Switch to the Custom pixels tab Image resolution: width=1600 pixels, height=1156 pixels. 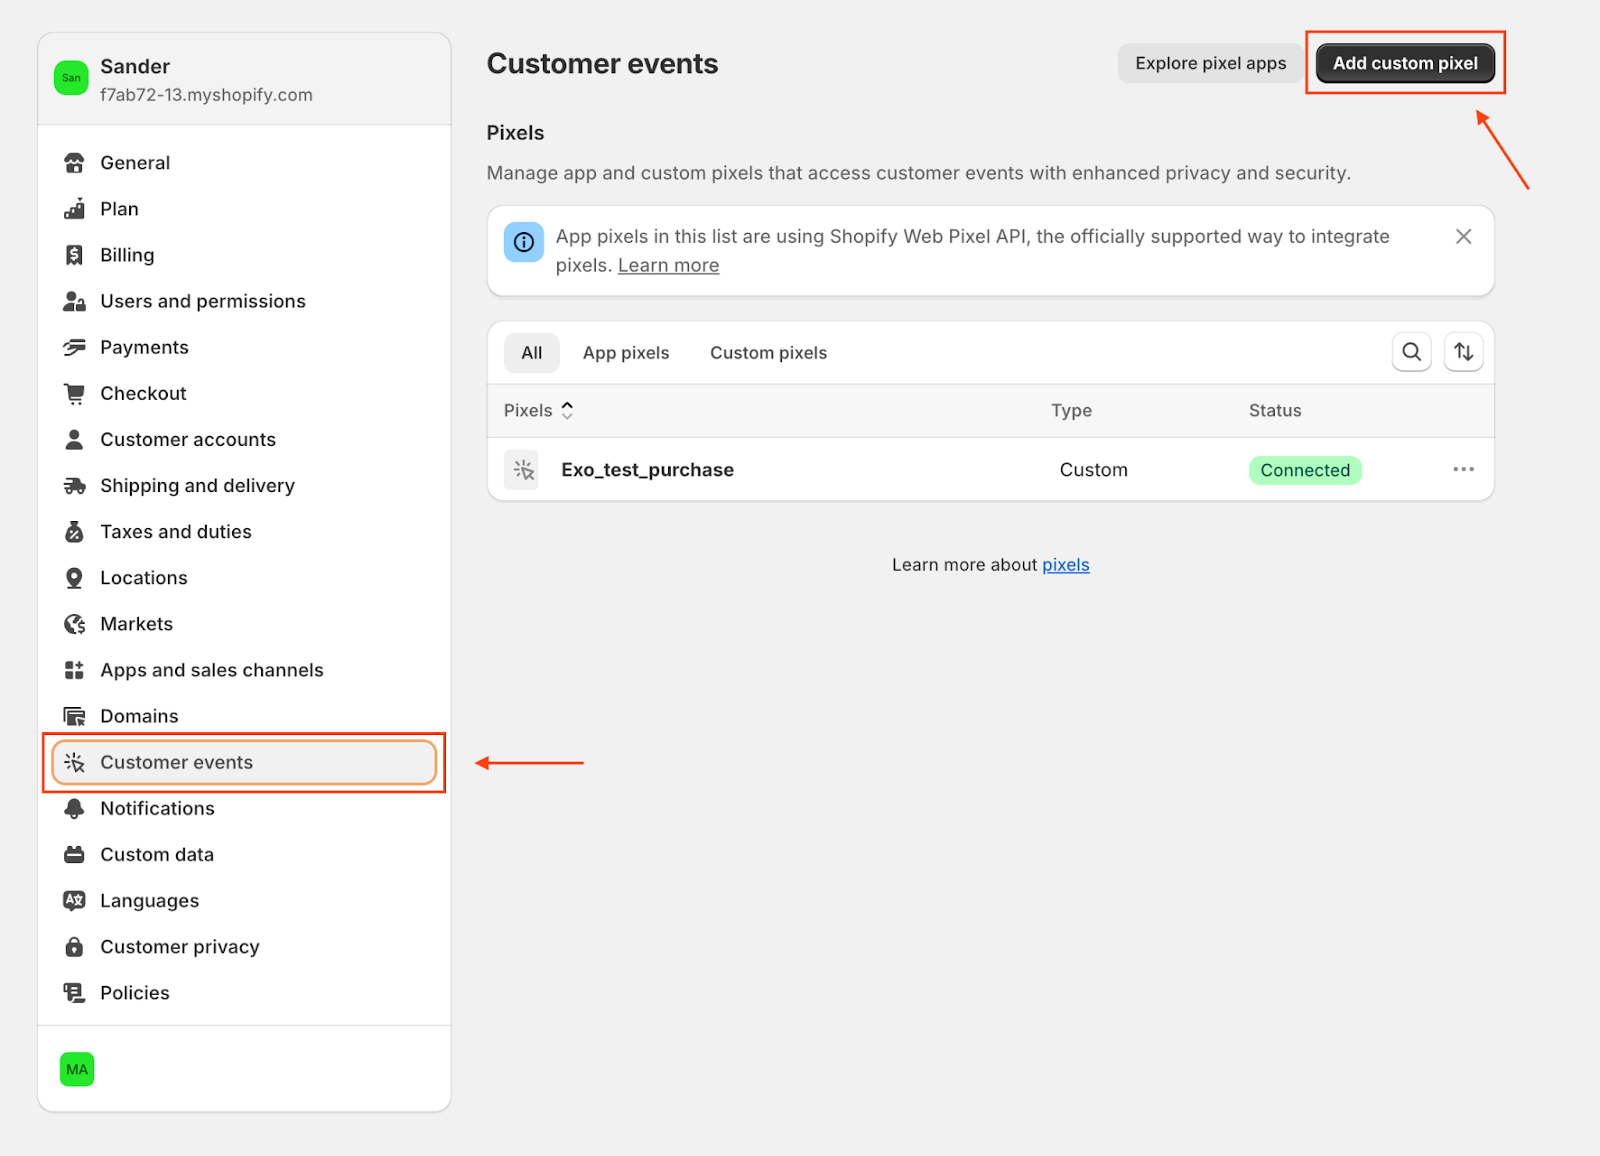768,353
